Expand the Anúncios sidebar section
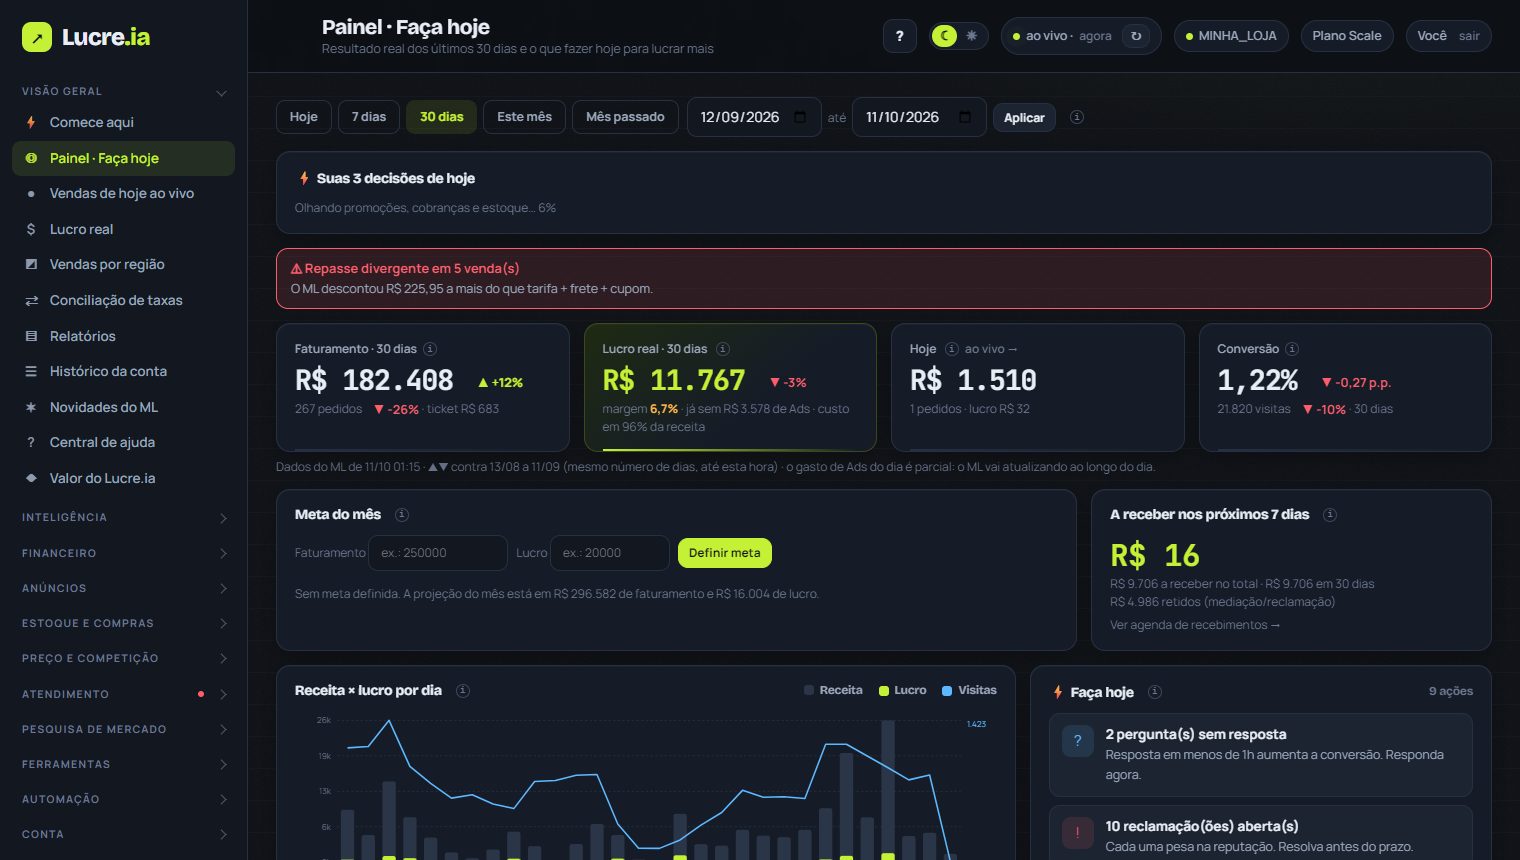 pyautogui.click(x=124, y=588)
